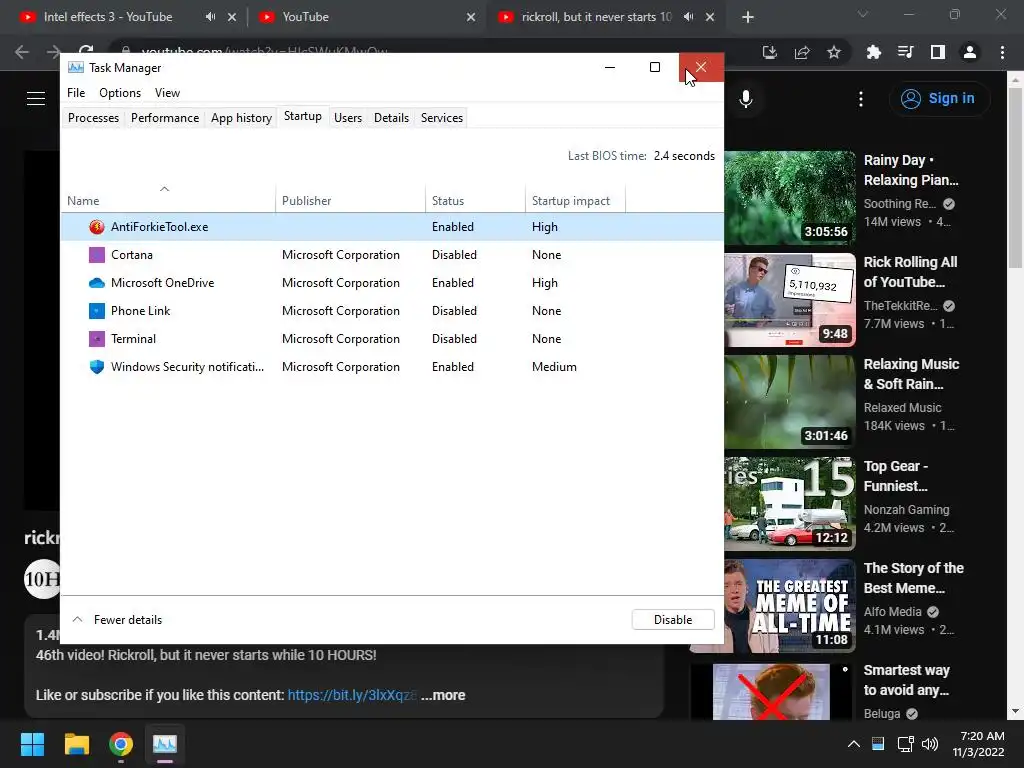1024x768 pixels.
Task: Expand the video description with ...more
Action: click(443, 696)
